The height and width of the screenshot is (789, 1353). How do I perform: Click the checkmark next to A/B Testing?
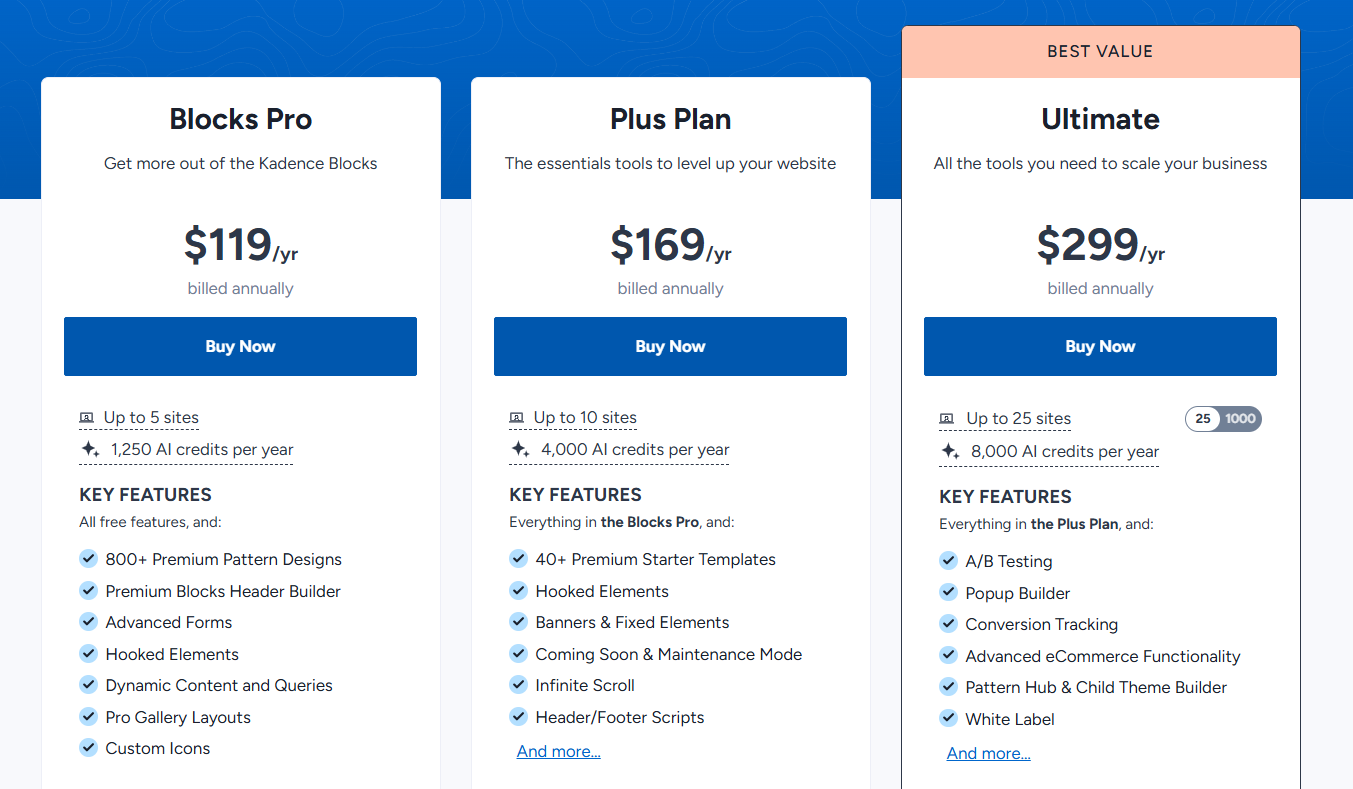coord(948,560)
